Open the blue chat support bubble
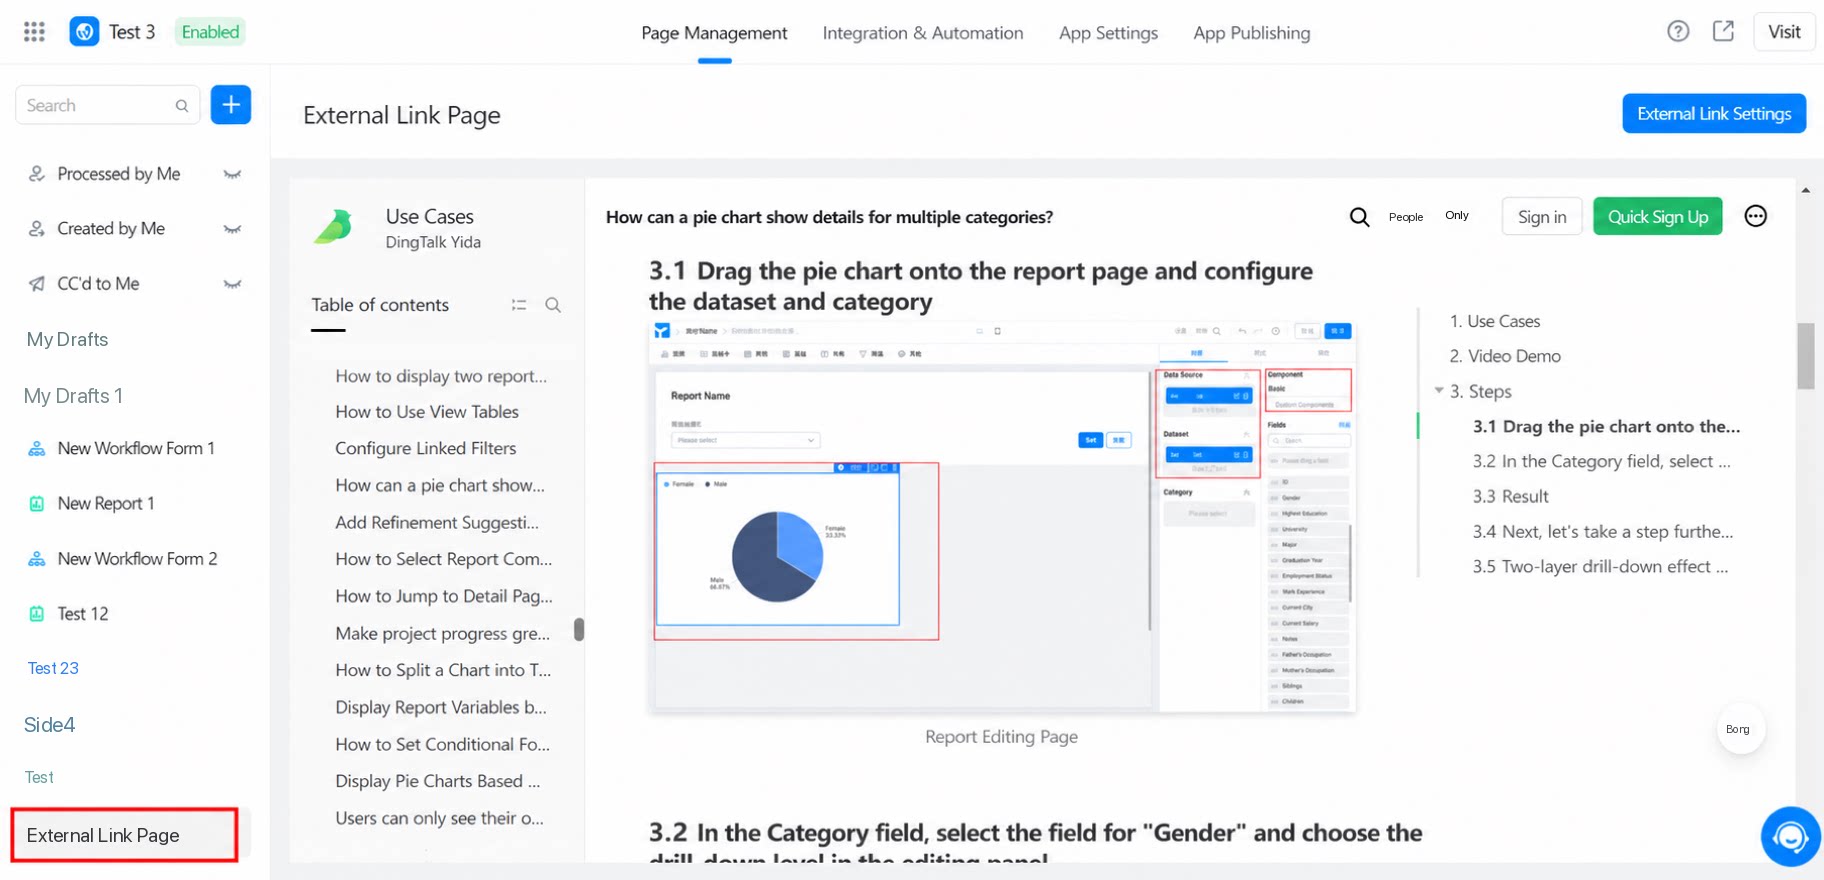Image resolution: width=1824 pixels, height=880 pixels. [x=1790, y=836]
